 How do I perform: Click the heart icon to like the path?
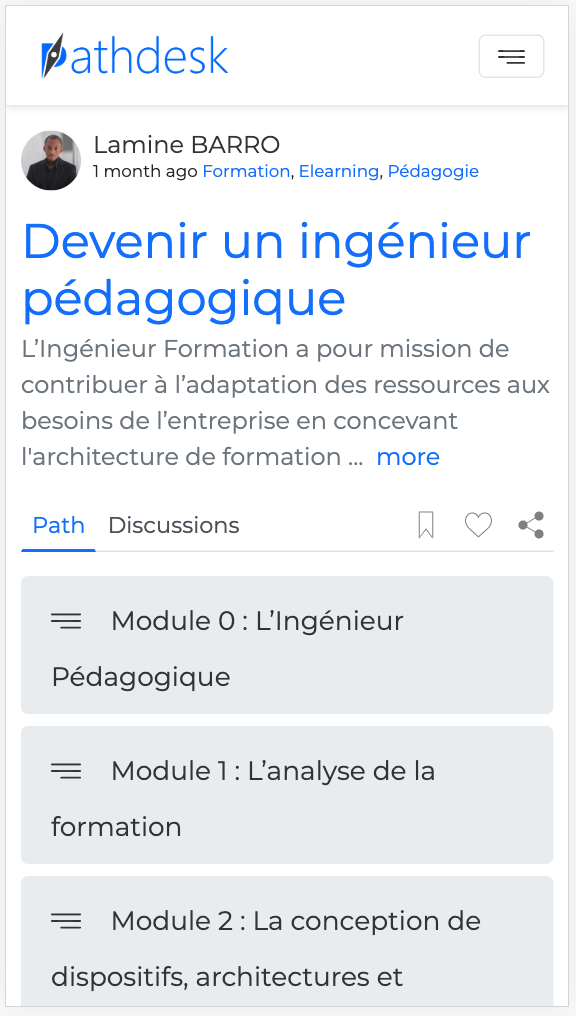(478, 525)
